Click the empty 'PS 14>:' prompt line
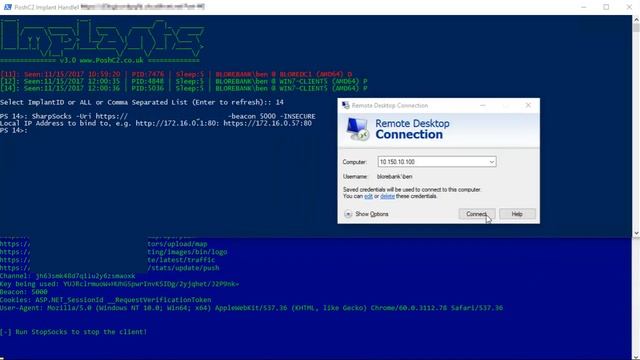Screen dimensions: 640x360 pos(14,131)
